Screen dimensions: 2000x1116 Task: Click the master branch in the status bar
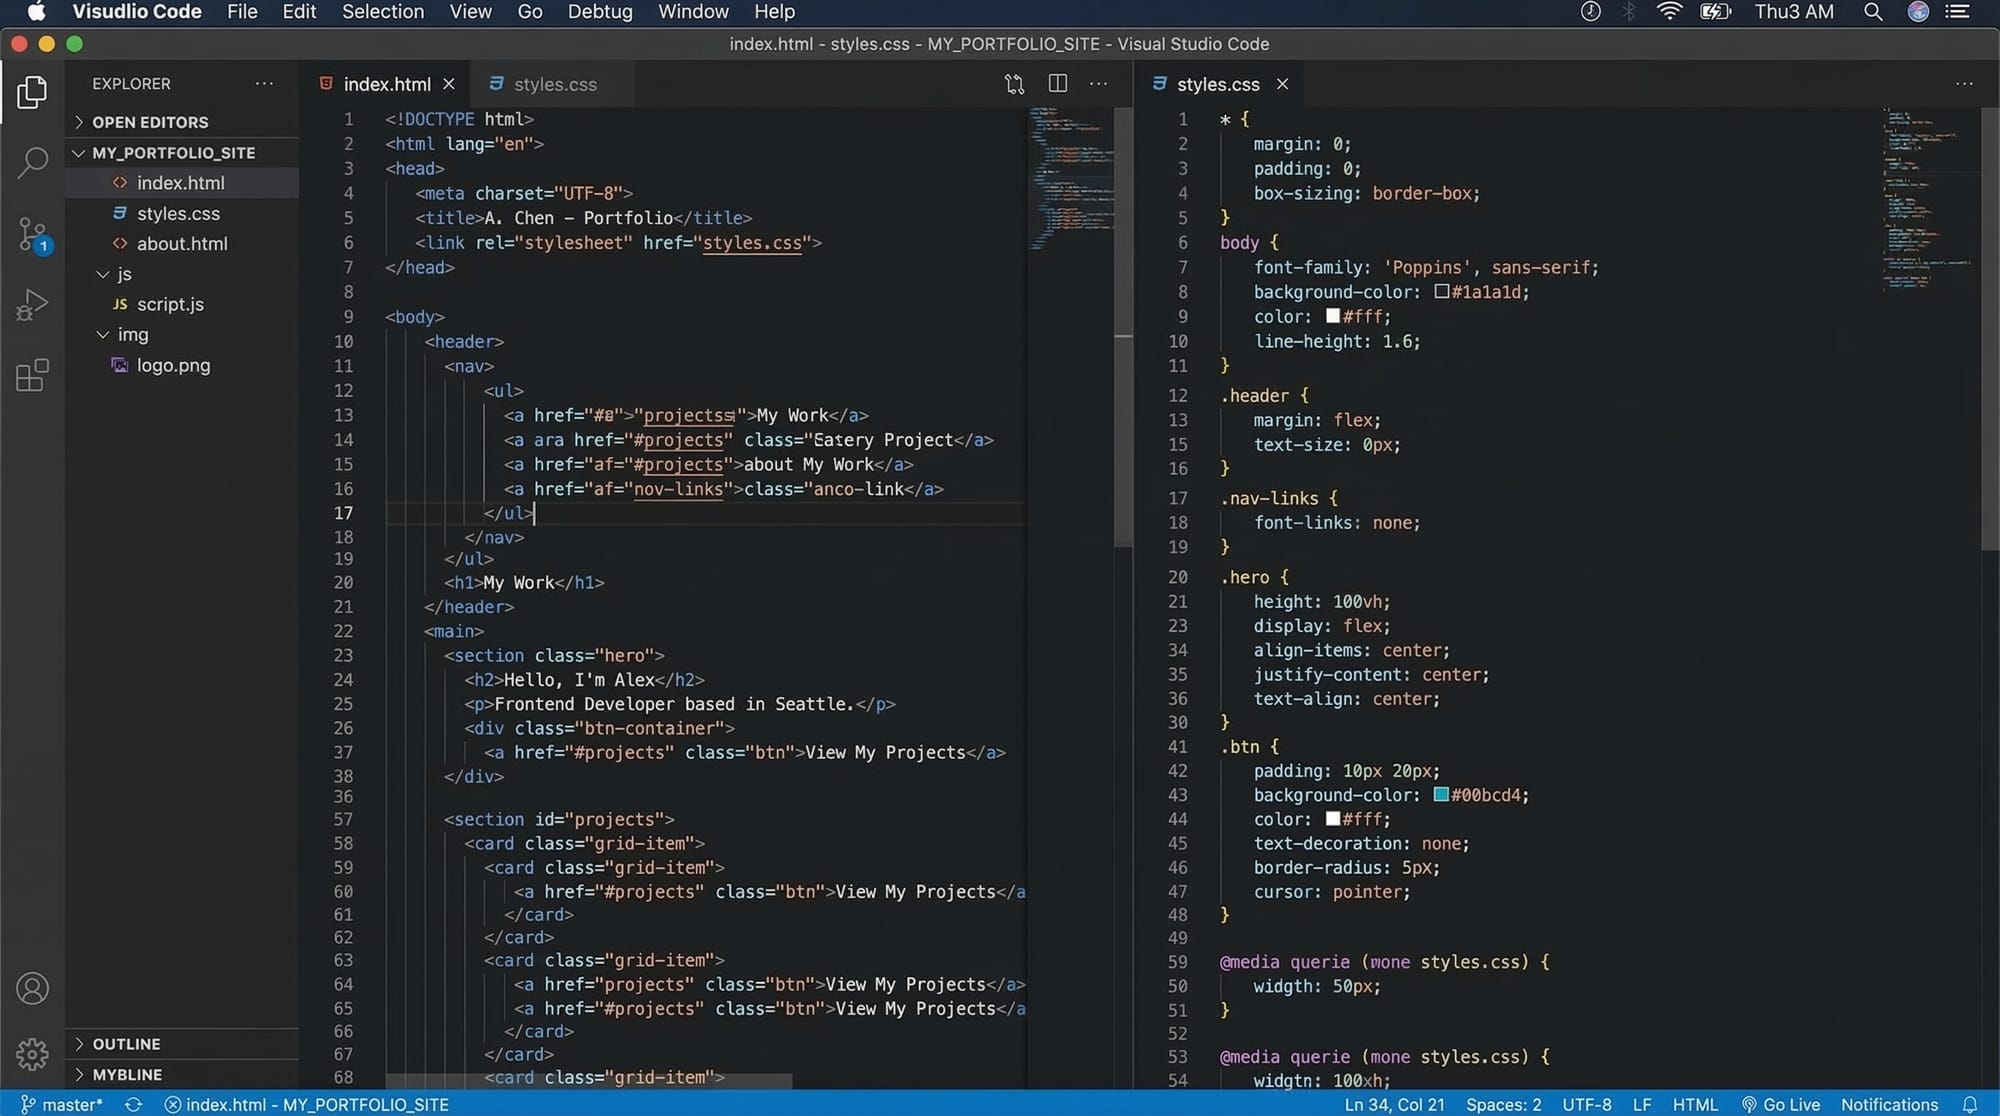coord(62,1104)
